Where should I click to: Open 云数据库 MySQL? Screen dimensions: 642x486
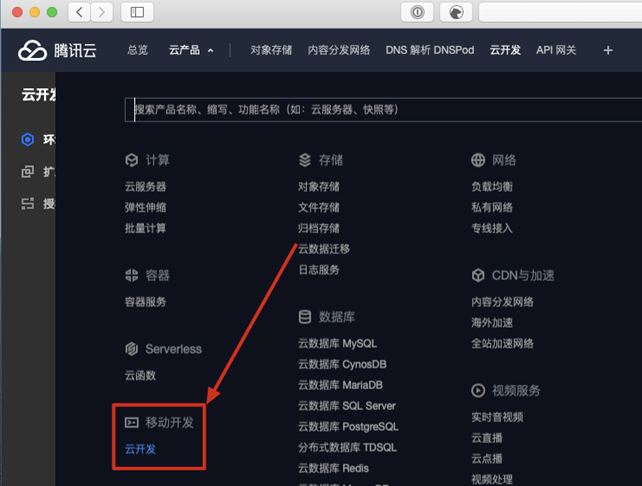[x=337, y=344]
